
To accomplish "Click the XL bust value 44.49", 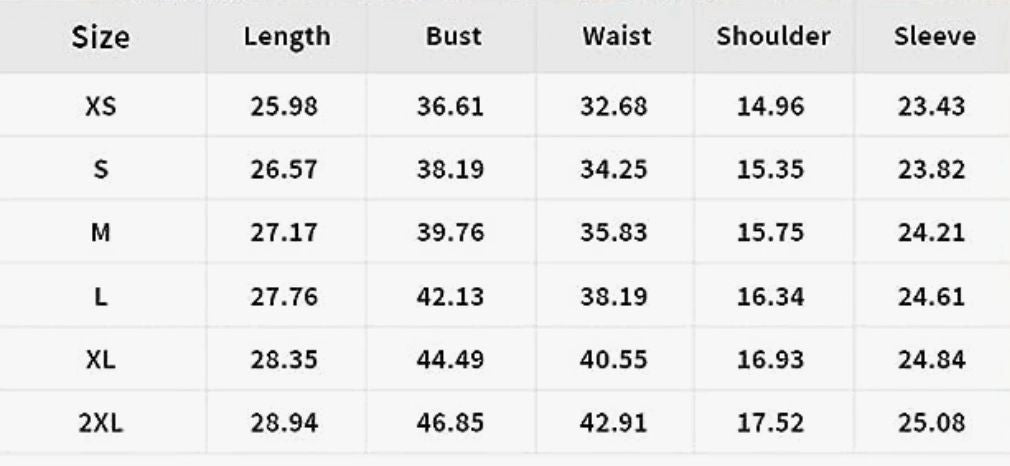I will point(450,360).
